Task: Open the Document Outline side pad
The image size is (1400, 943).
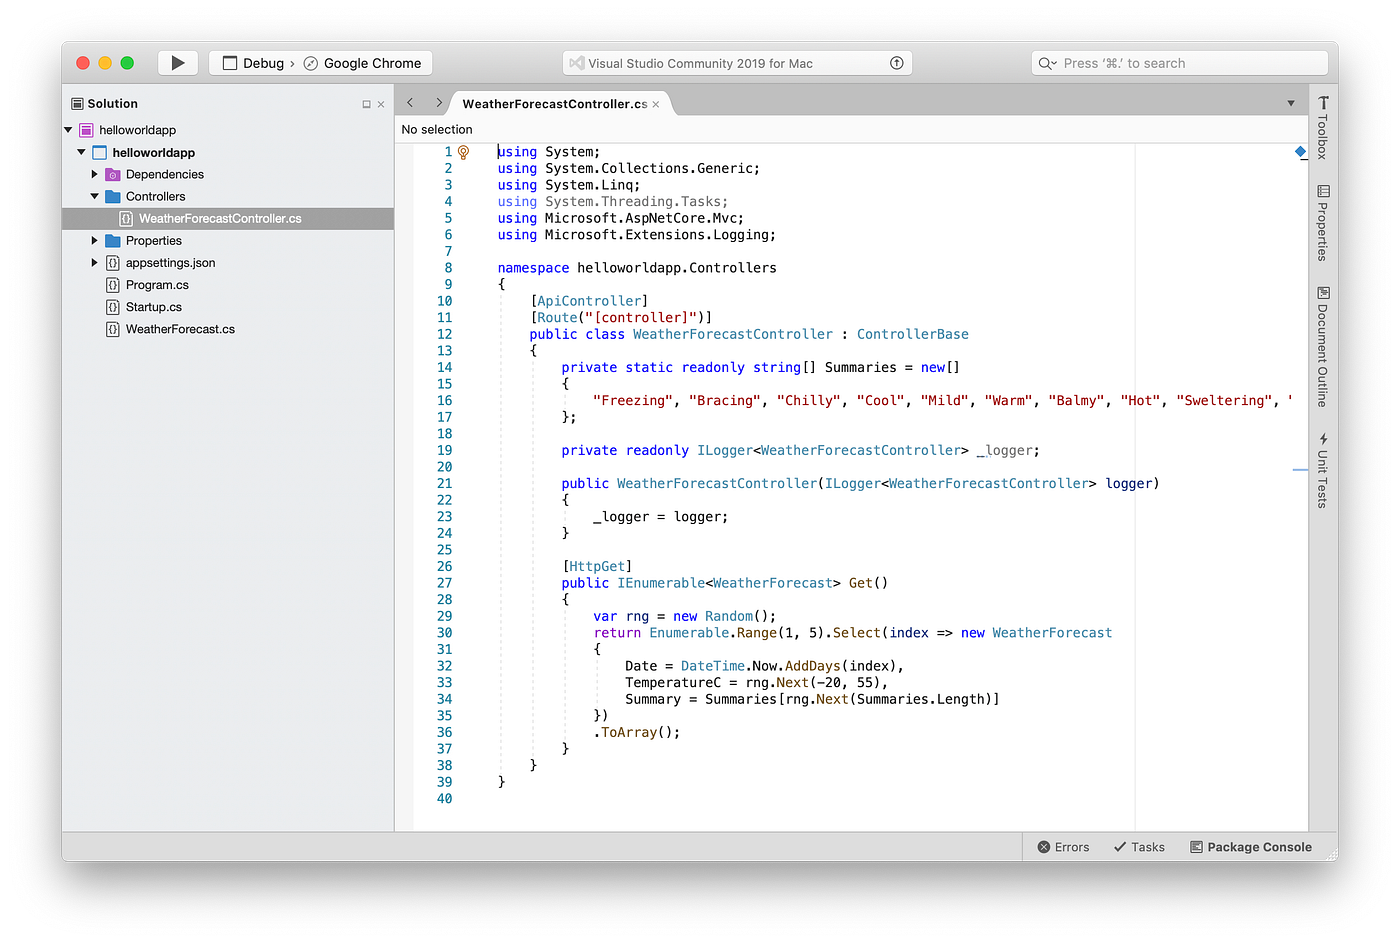Action: pos(1323,346)
